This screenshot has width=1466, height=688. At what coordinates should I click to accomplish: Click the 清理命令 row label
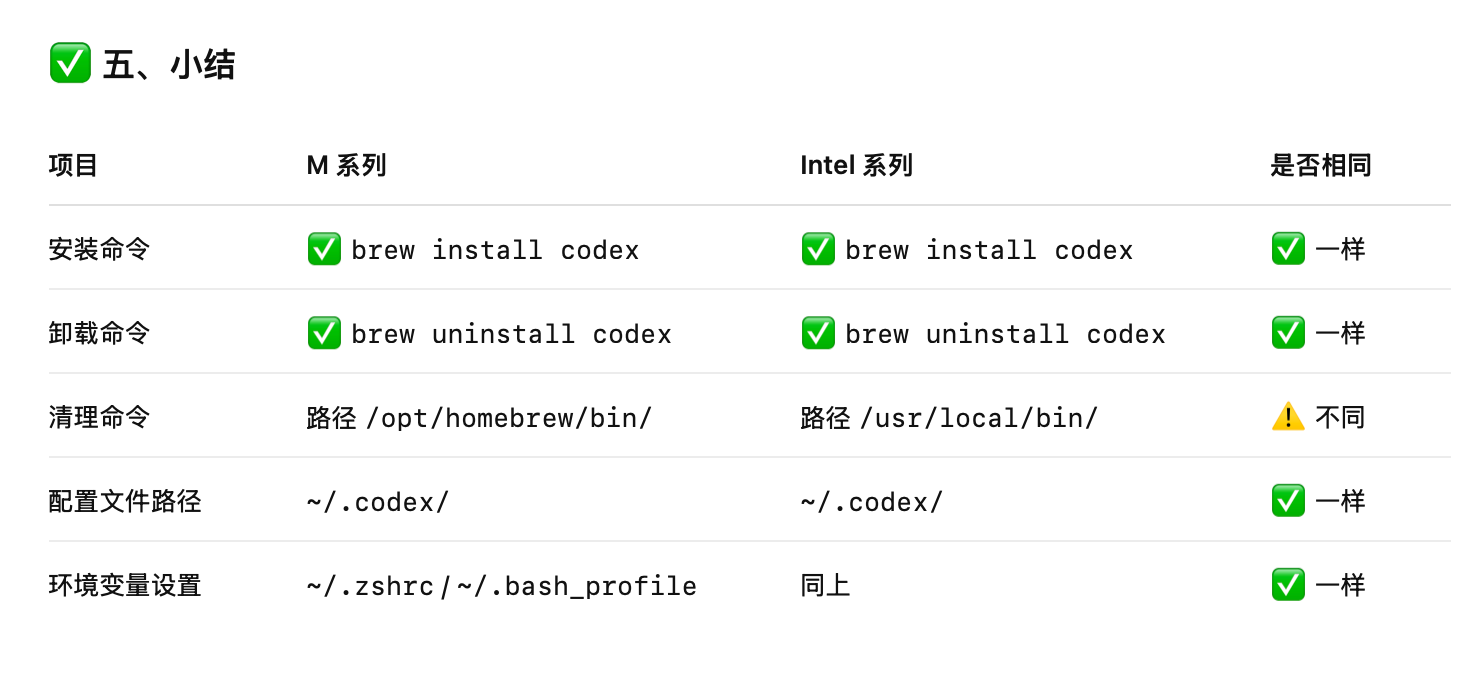pos(99,417)
